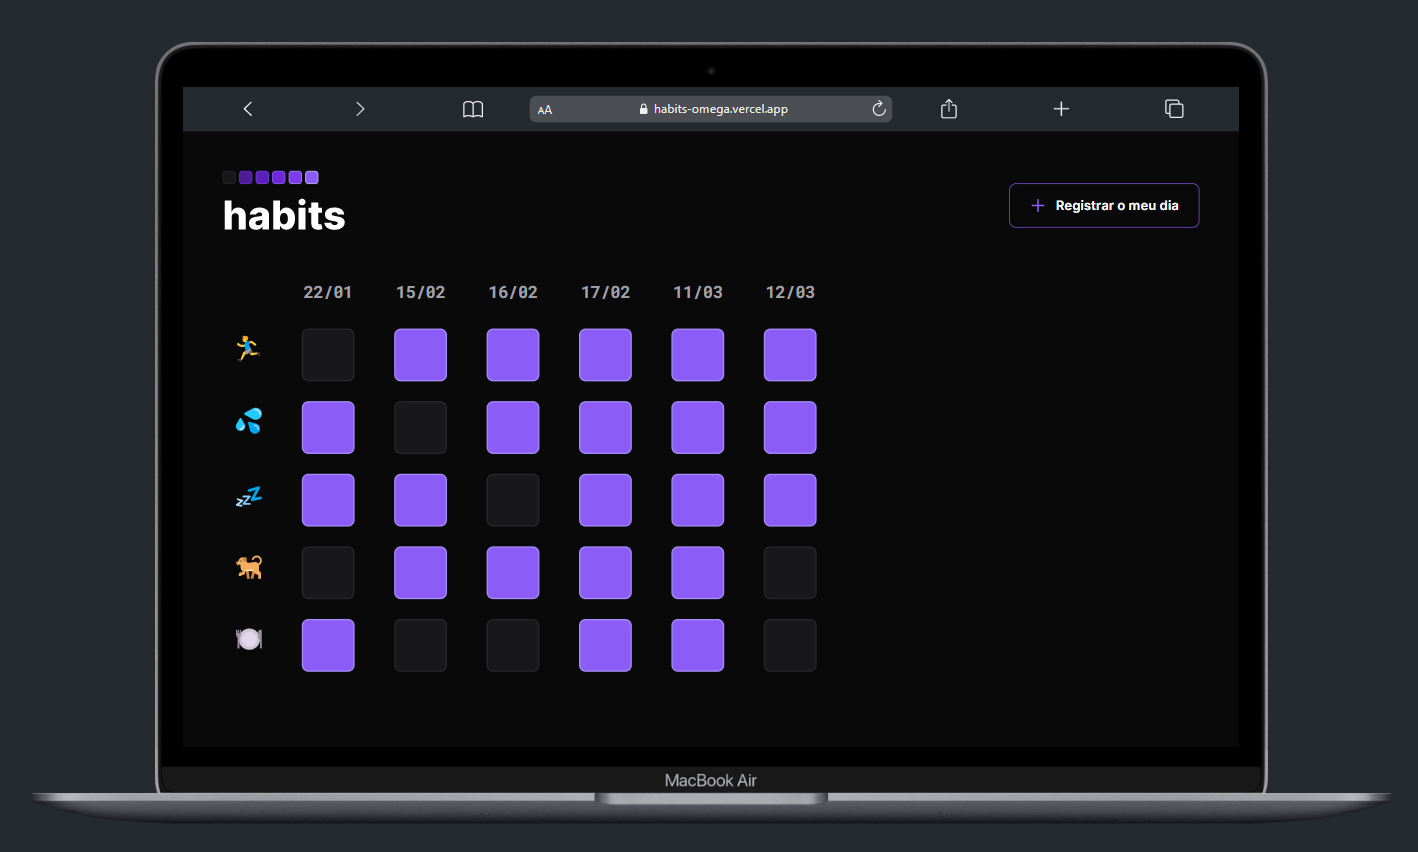
Task: Show all tabs overview icon
Action: (x=1174, y=109)
